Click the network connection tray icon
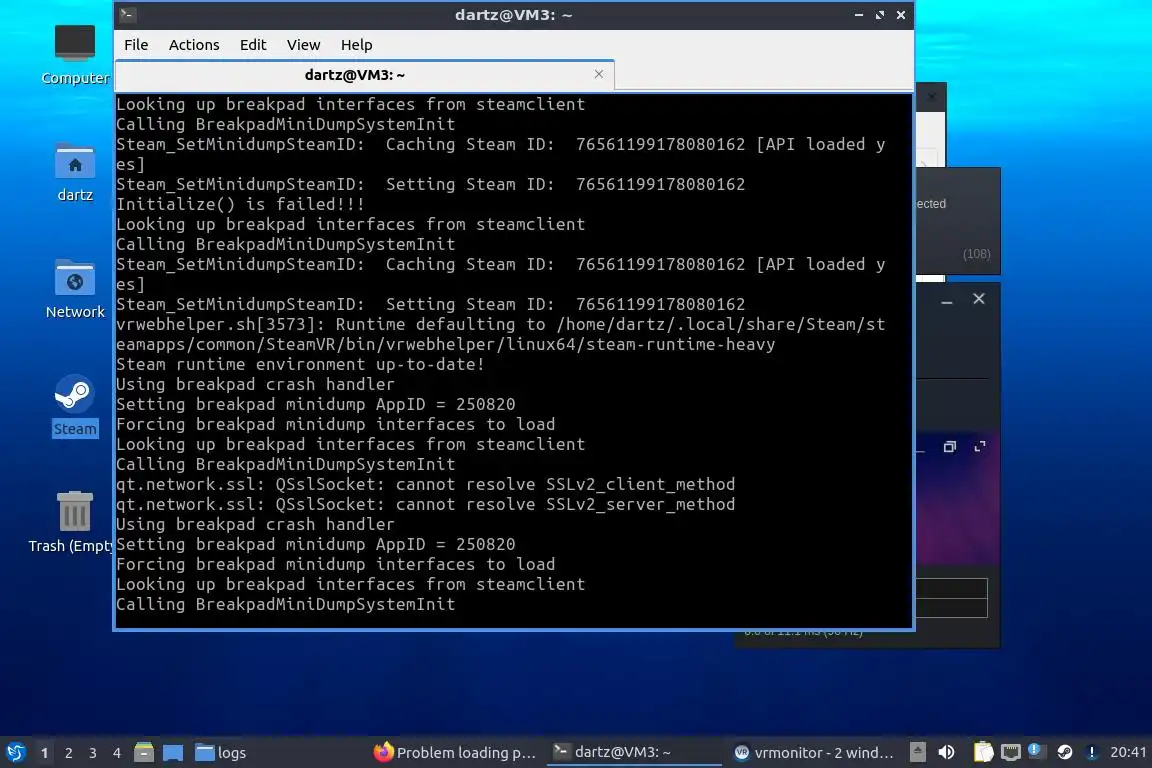1152x768 pixels. point(1011,752)
